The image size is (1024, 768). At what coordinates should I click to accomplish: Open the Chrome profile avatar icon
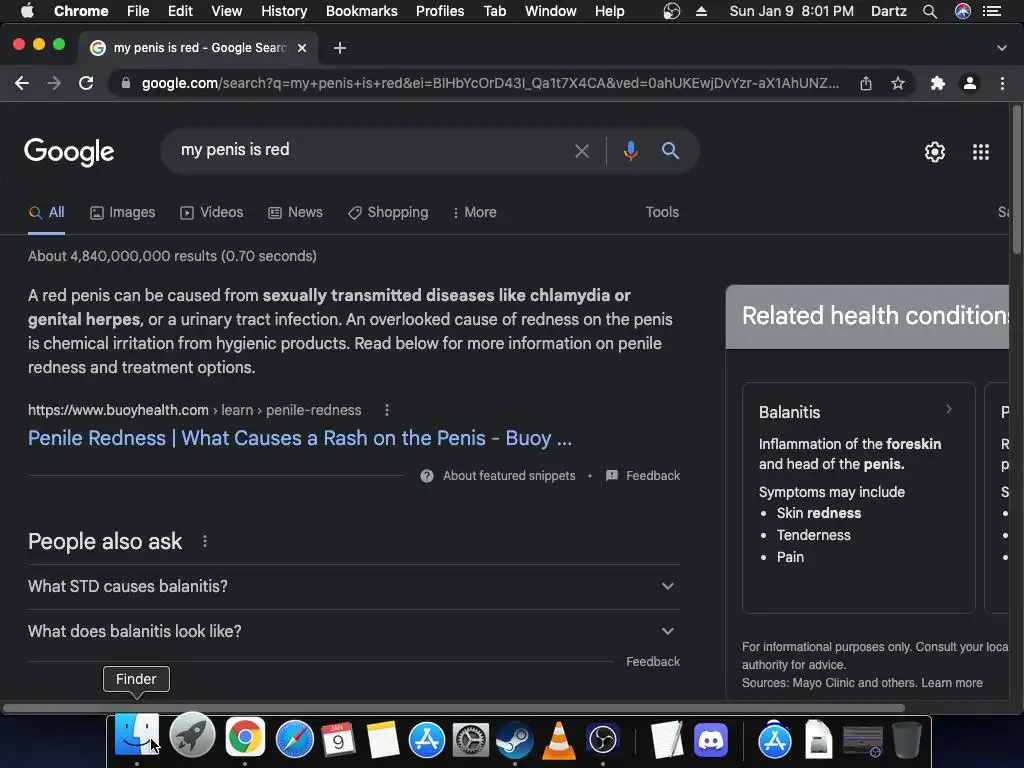(970, 83)
